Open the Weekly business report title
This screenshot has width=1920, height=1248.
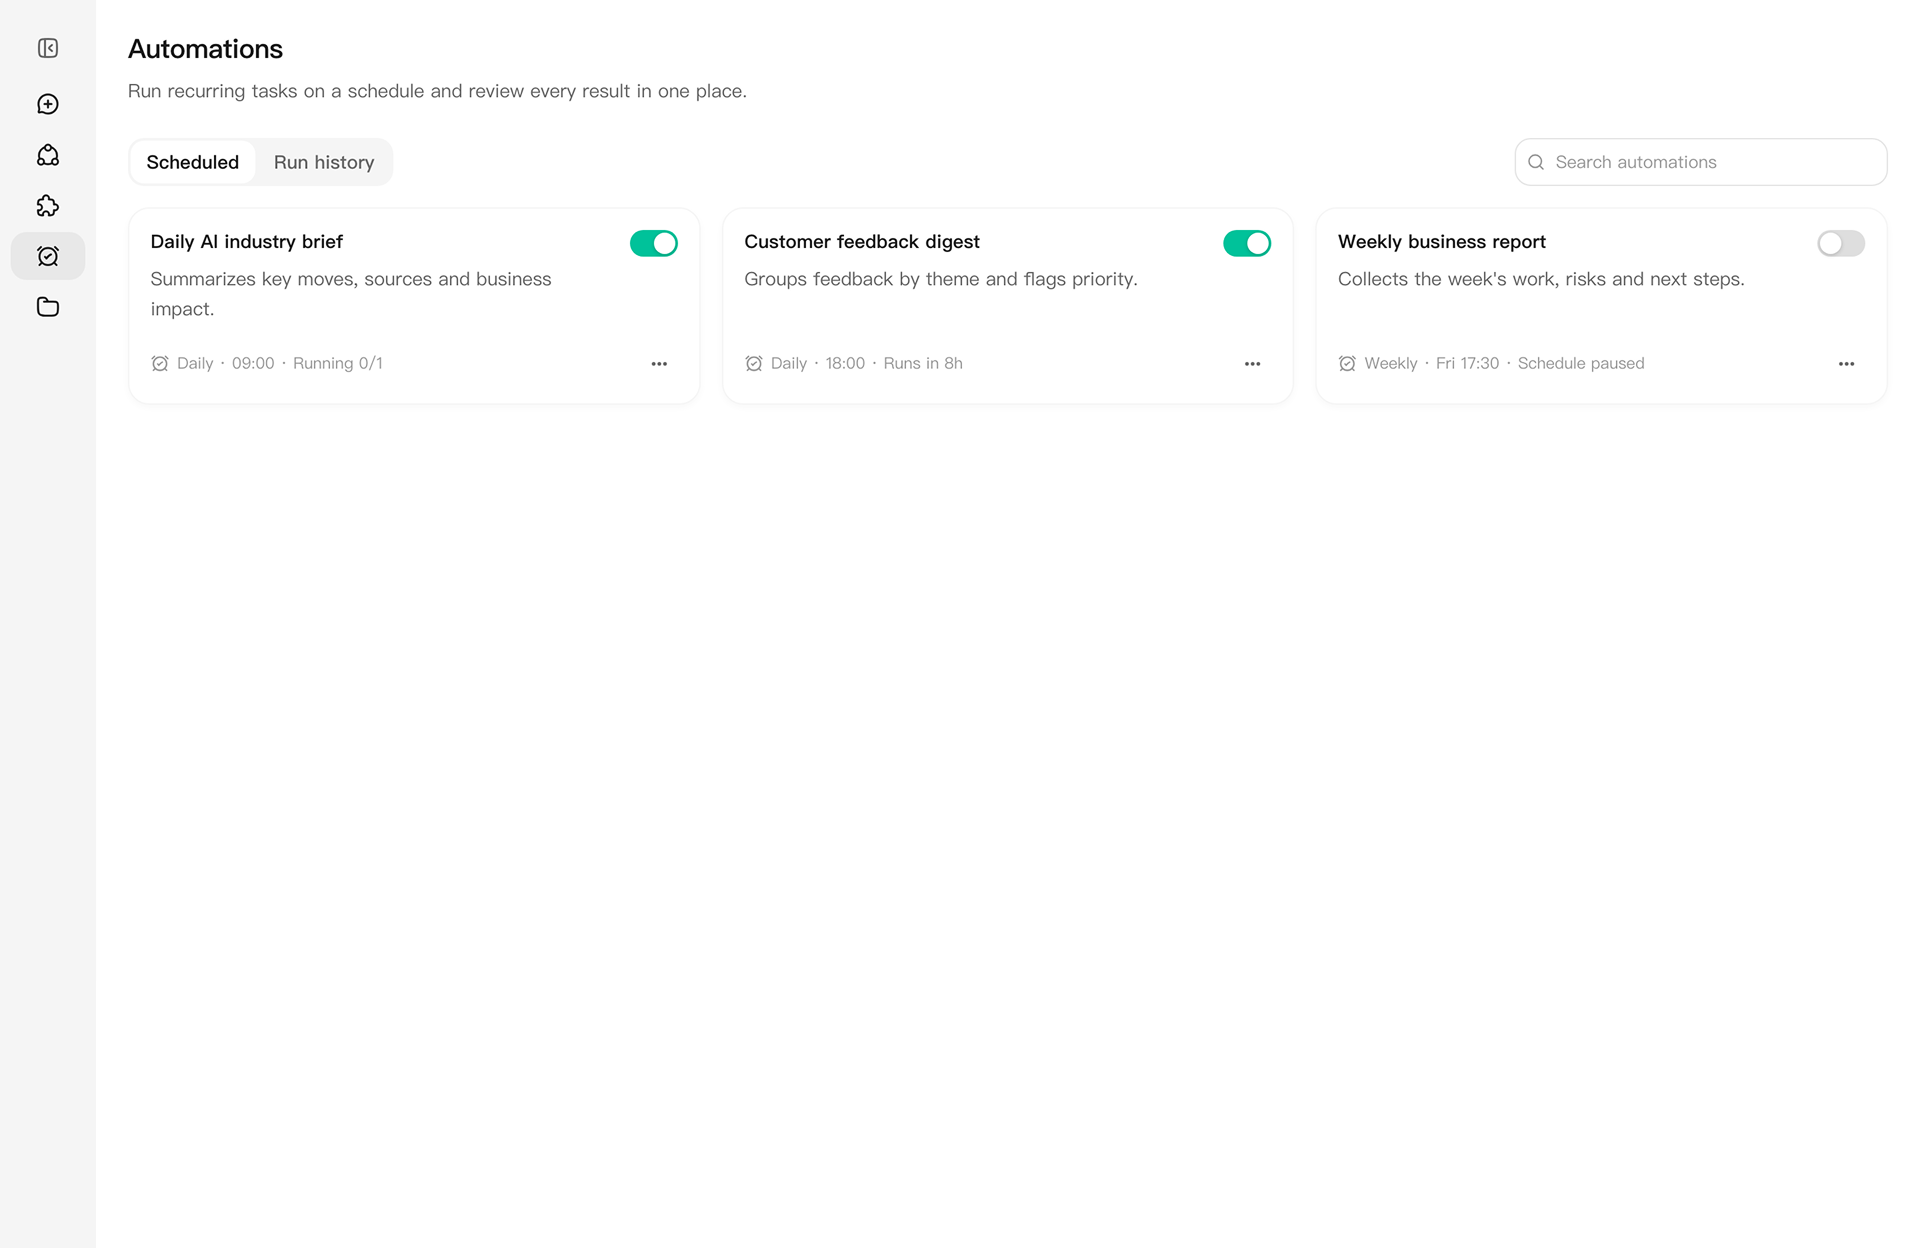click(1441, 242)
